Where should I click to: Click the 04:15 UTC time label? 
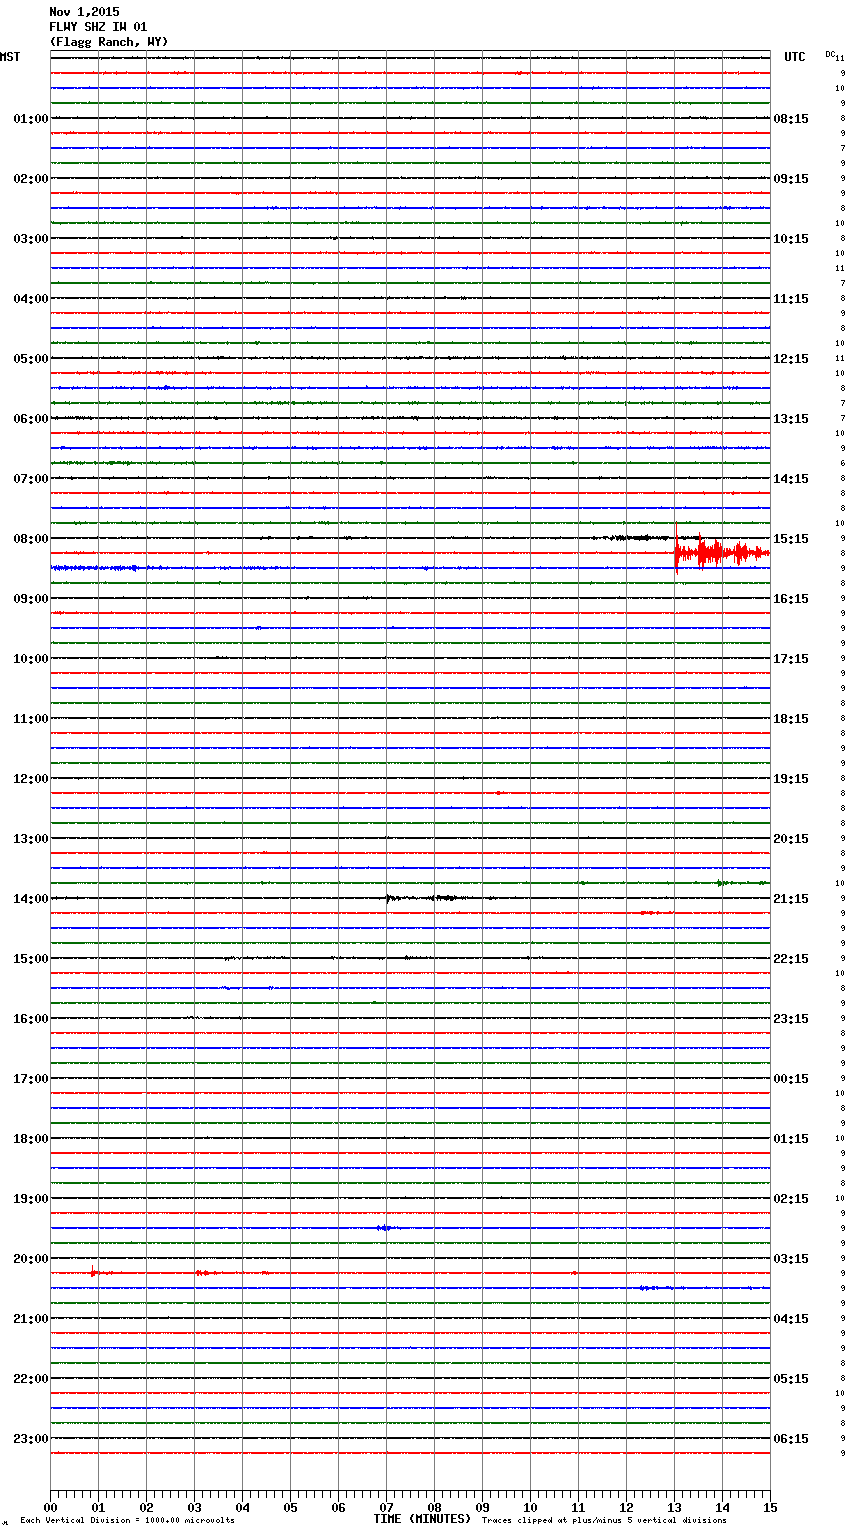click(x=791, y=1319)
